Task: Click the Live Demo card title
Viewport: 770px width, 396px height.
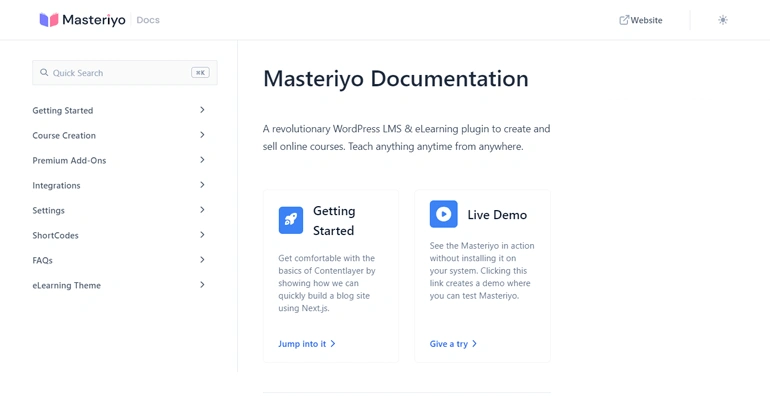Action: (x=497, y=215)
